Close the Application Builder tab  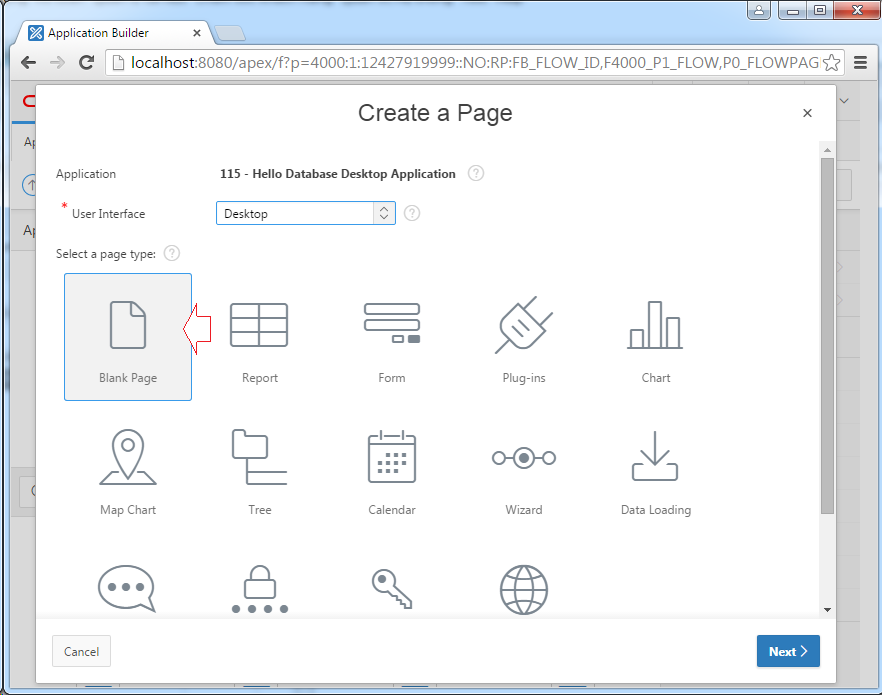click(197, 33)
